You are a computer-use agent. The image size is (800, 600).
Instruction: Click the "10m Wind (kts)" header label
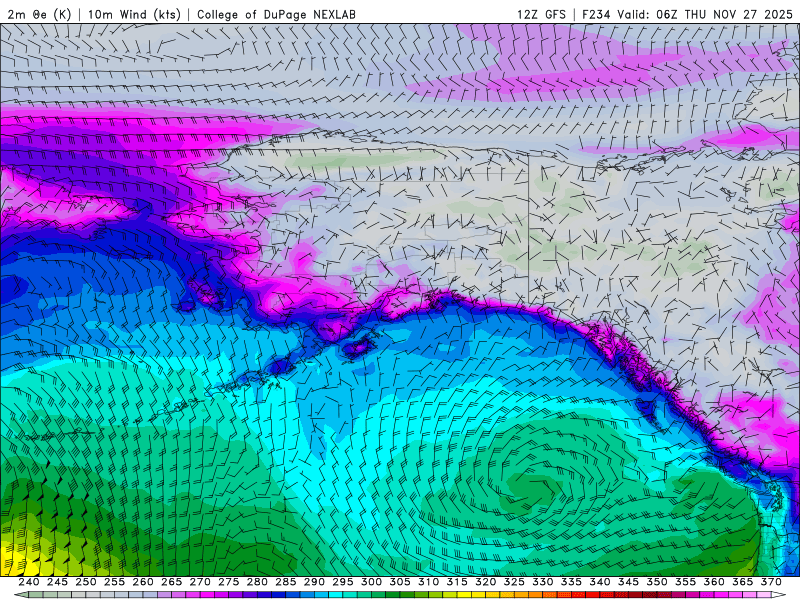coord(134,14)
